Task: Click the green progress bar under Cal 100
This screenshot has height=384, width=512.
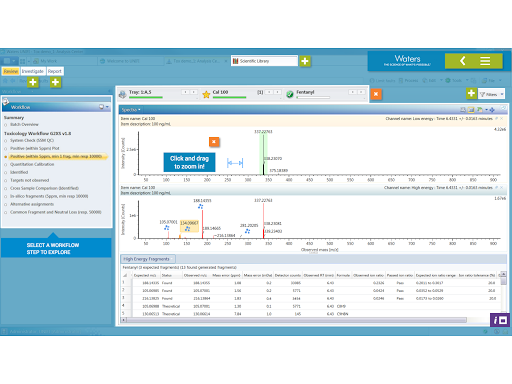Action: point(229,97)
